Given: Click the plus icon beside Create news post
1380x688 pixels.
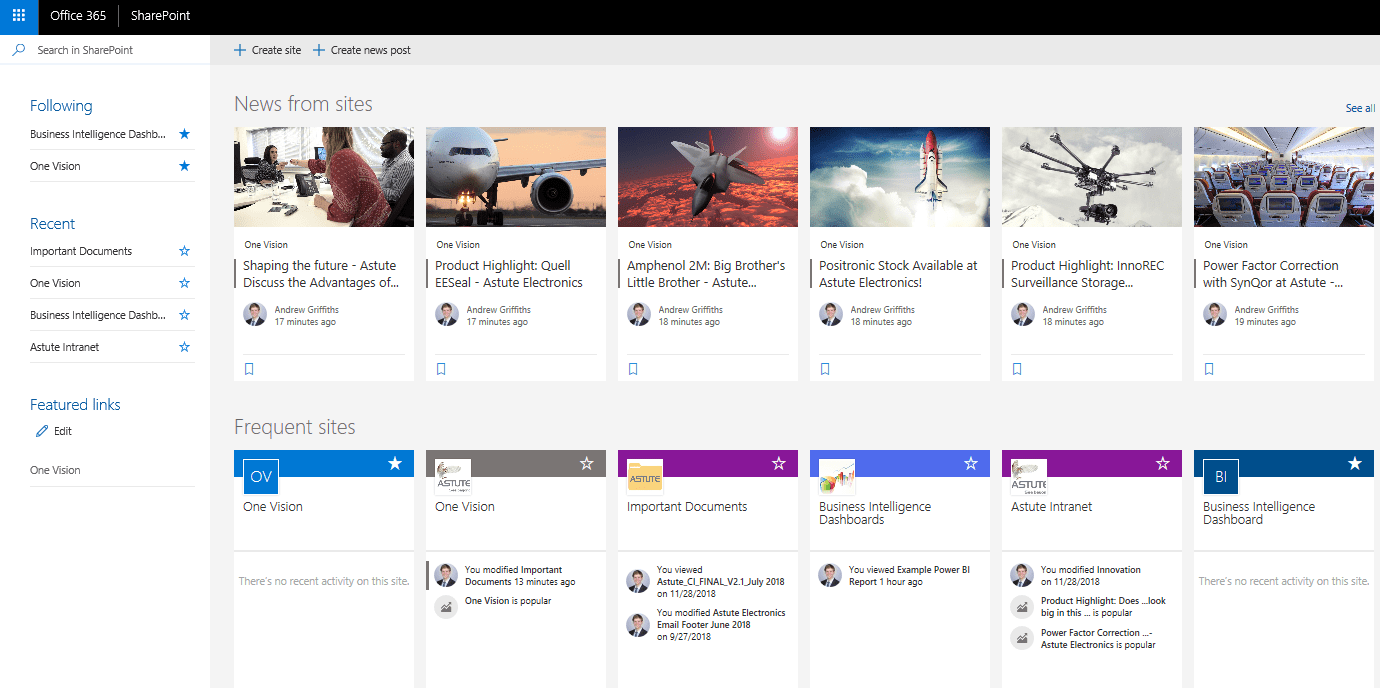Looking at the screenshot, I should 319,50.
